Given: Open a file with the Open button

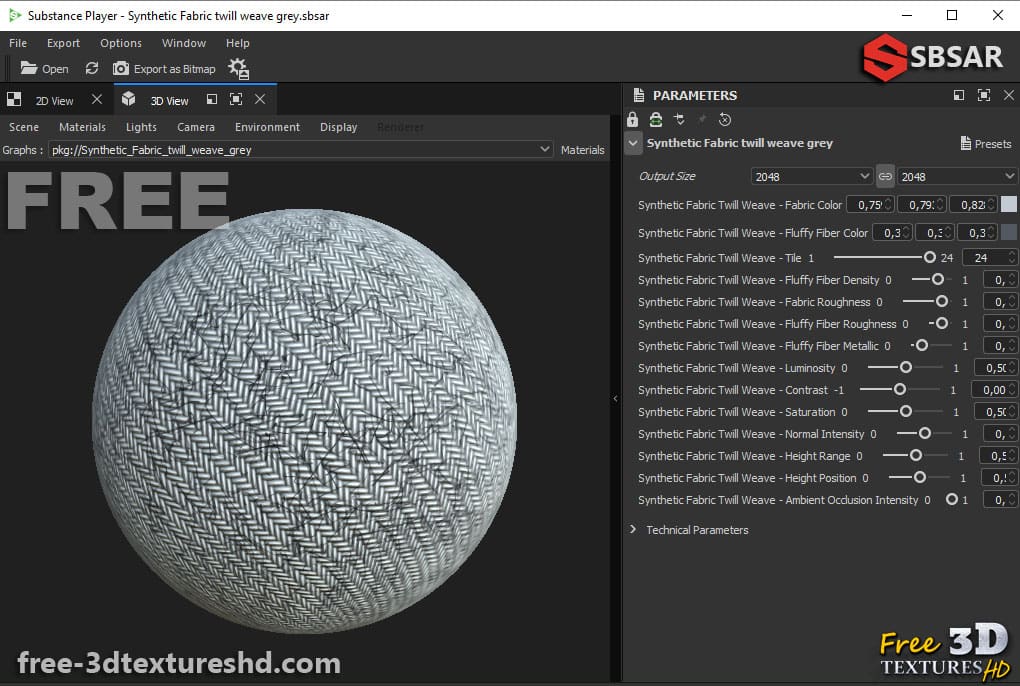Looking at the screenshot, I should pos(44,68).
